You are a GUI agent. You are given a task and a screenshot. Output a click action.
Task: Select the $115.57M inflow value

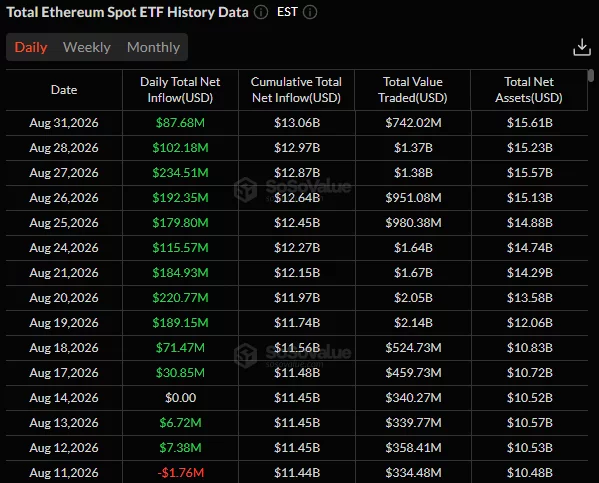180,248
